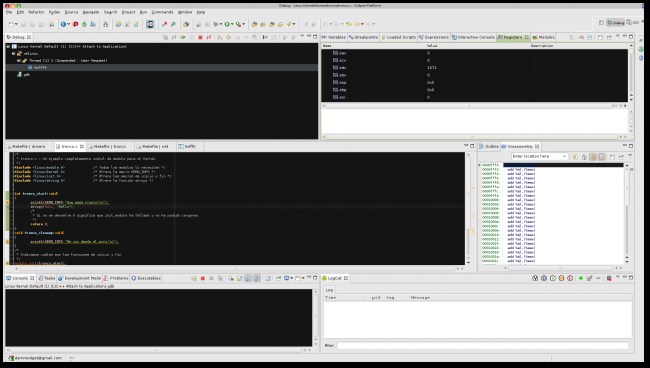Click the Value column header in Registers
Viewport: 650px width, 368px height.
tap(432, 46)
